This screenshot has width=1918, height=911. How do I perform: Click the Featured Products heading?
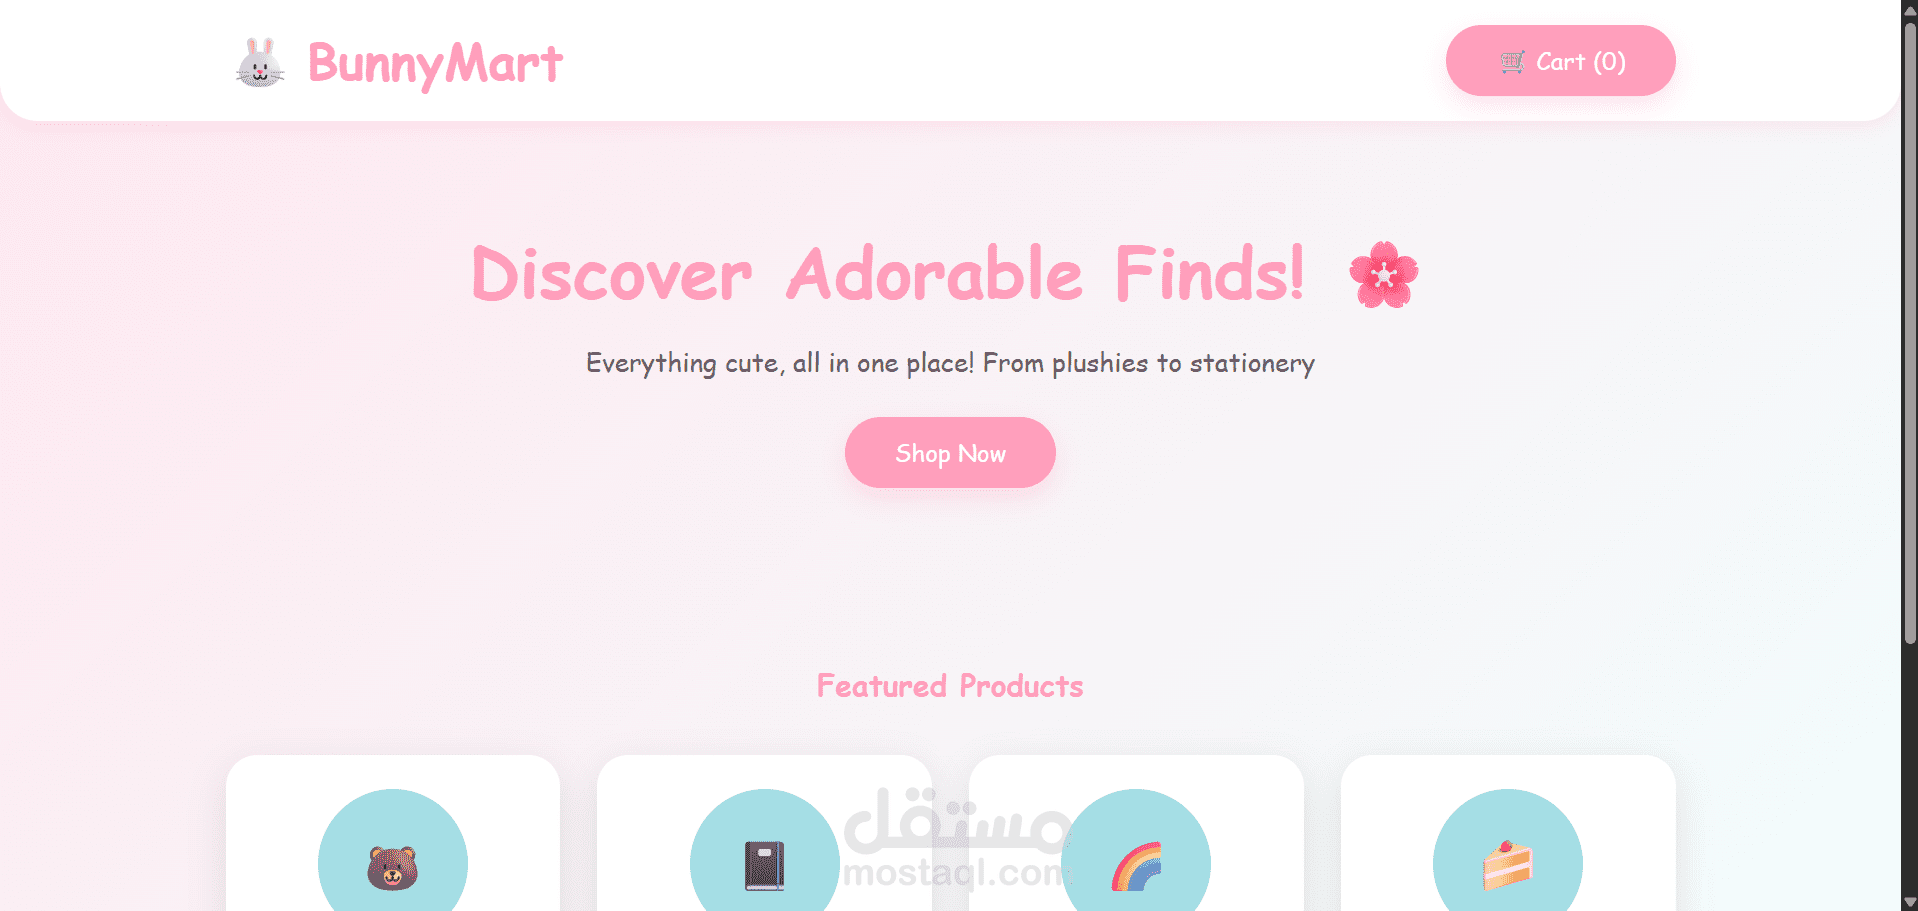tap(950, 686)
